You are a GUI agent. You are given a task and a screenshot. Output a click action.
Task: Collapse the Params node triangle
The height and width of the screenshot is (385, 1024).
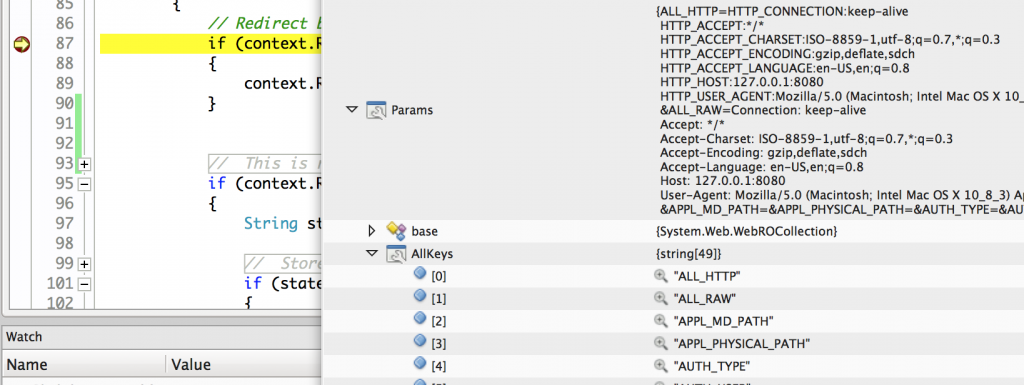coord(352,110)
